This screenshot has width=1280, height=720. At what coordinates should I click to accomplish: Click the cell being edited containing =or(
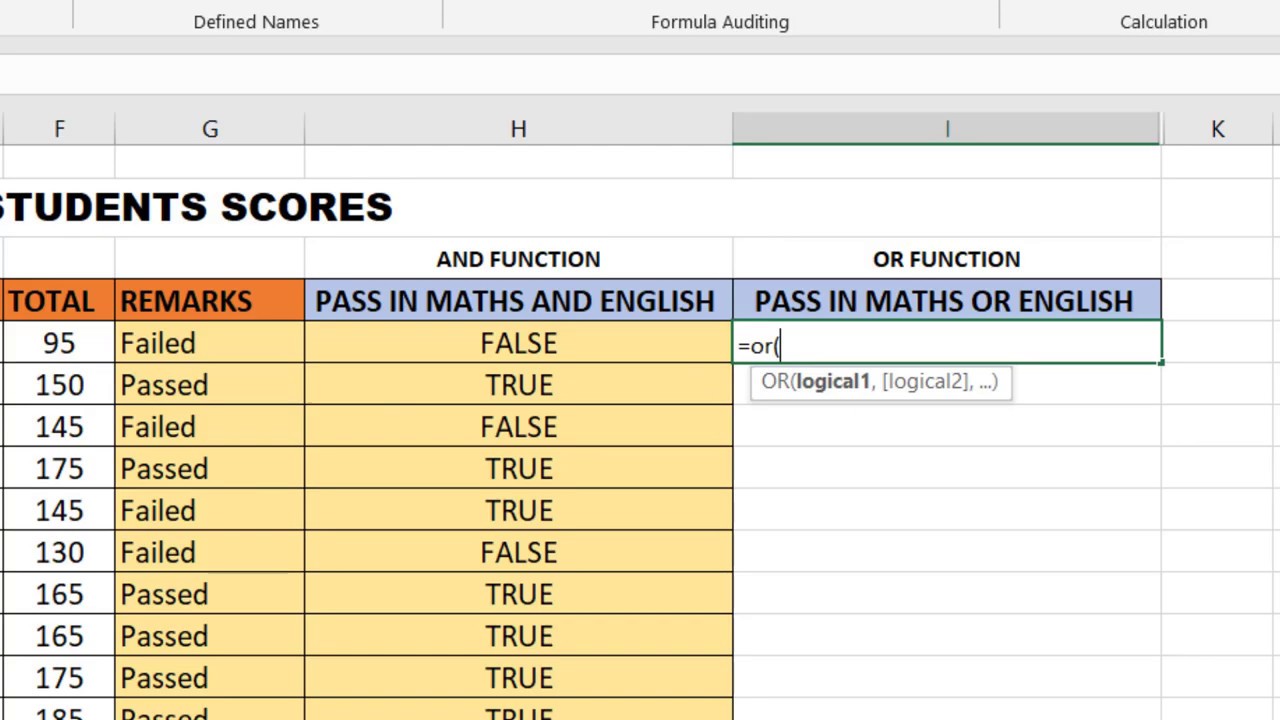tap(947, 343)
